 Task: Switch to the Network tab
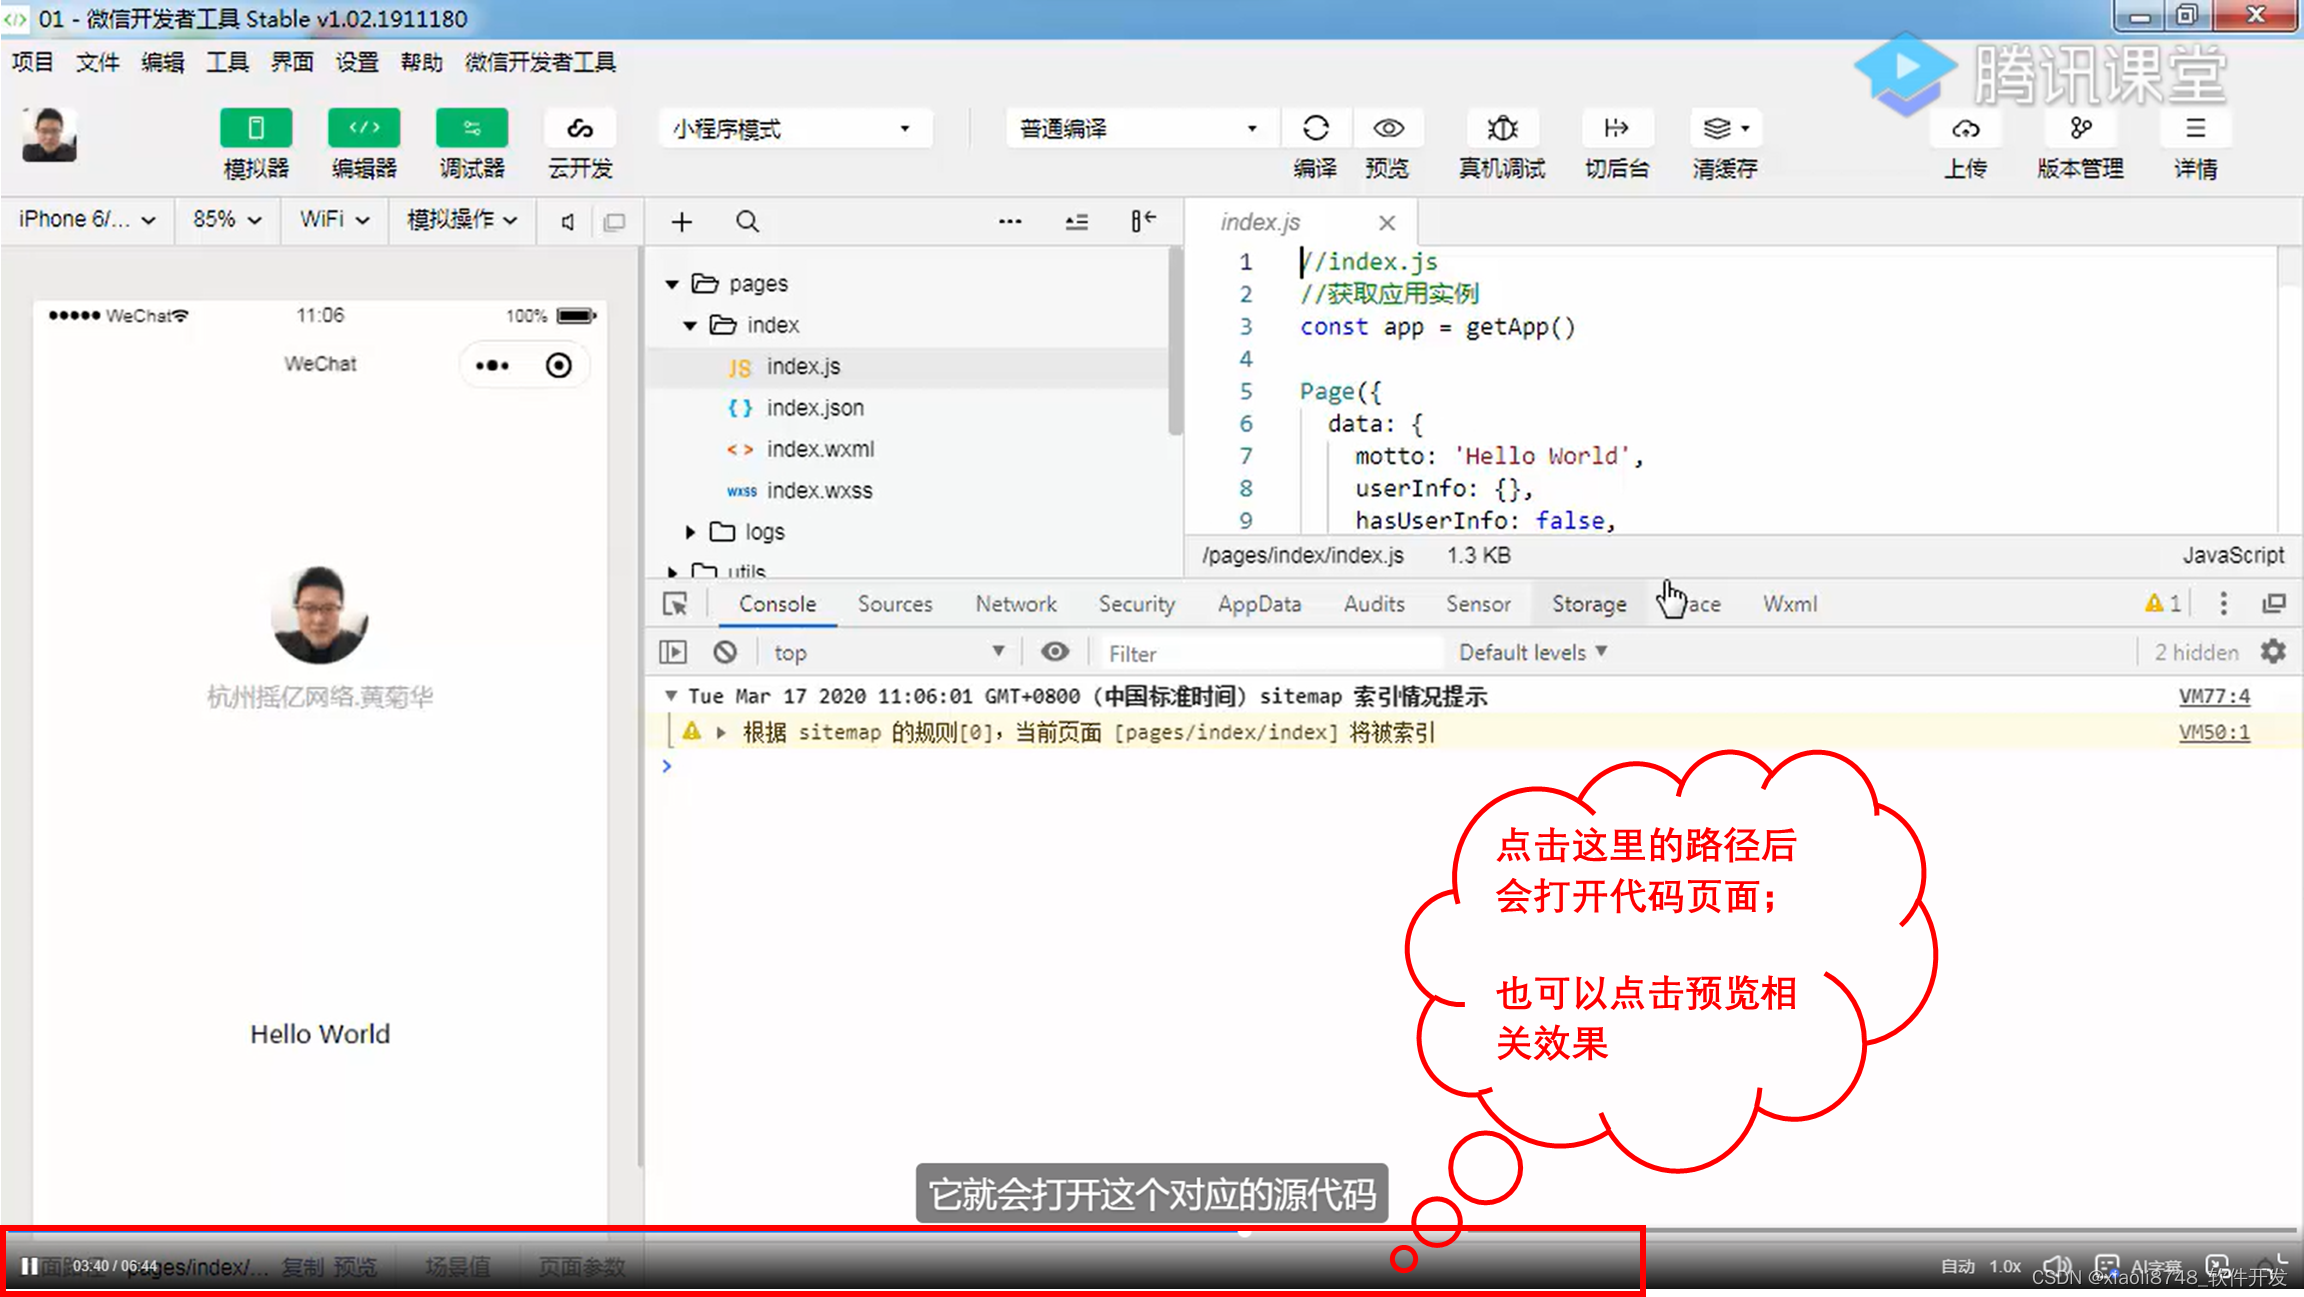tap(1016, 604)
